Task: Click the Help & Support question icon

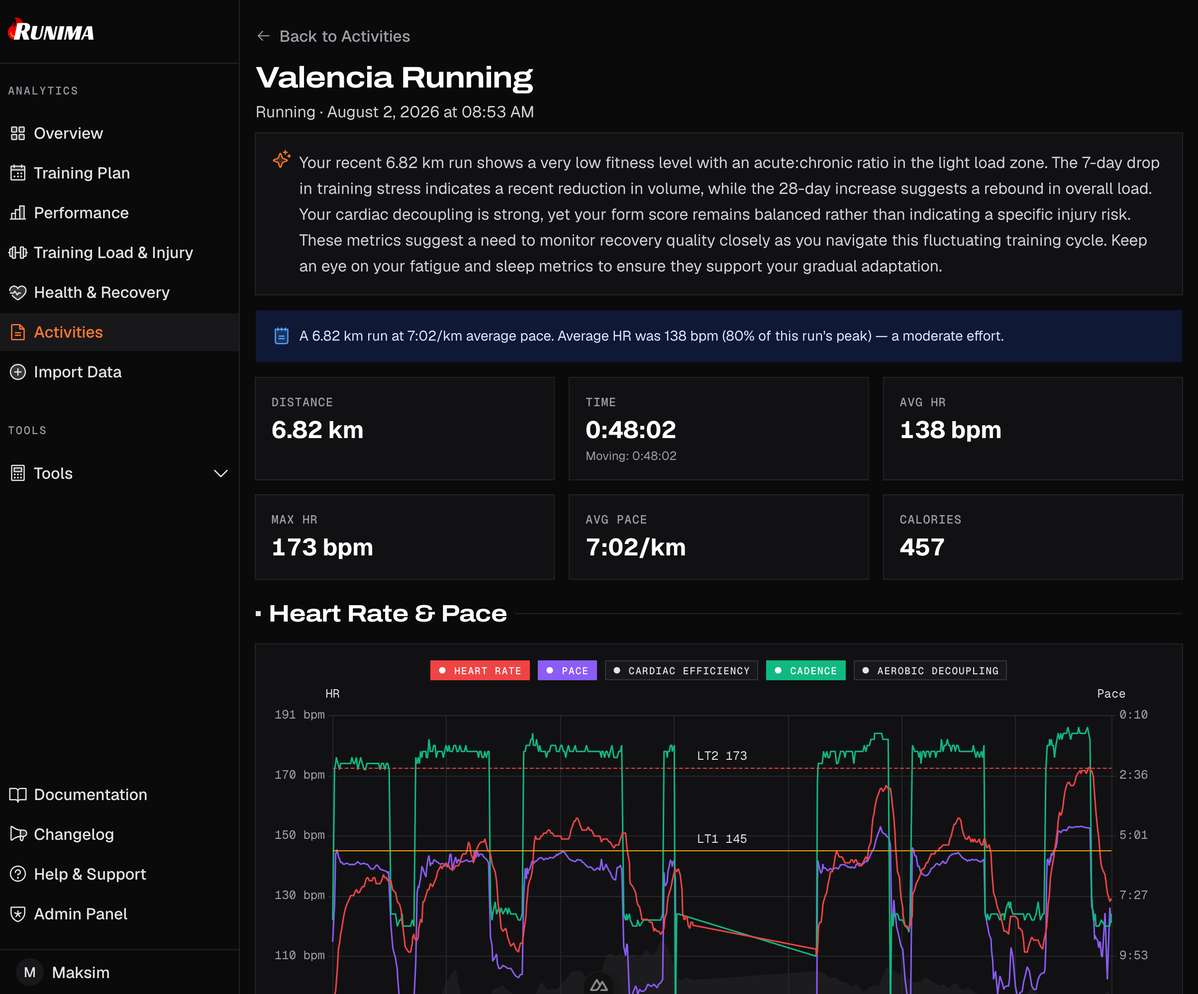Action: [x=18, y=874]
